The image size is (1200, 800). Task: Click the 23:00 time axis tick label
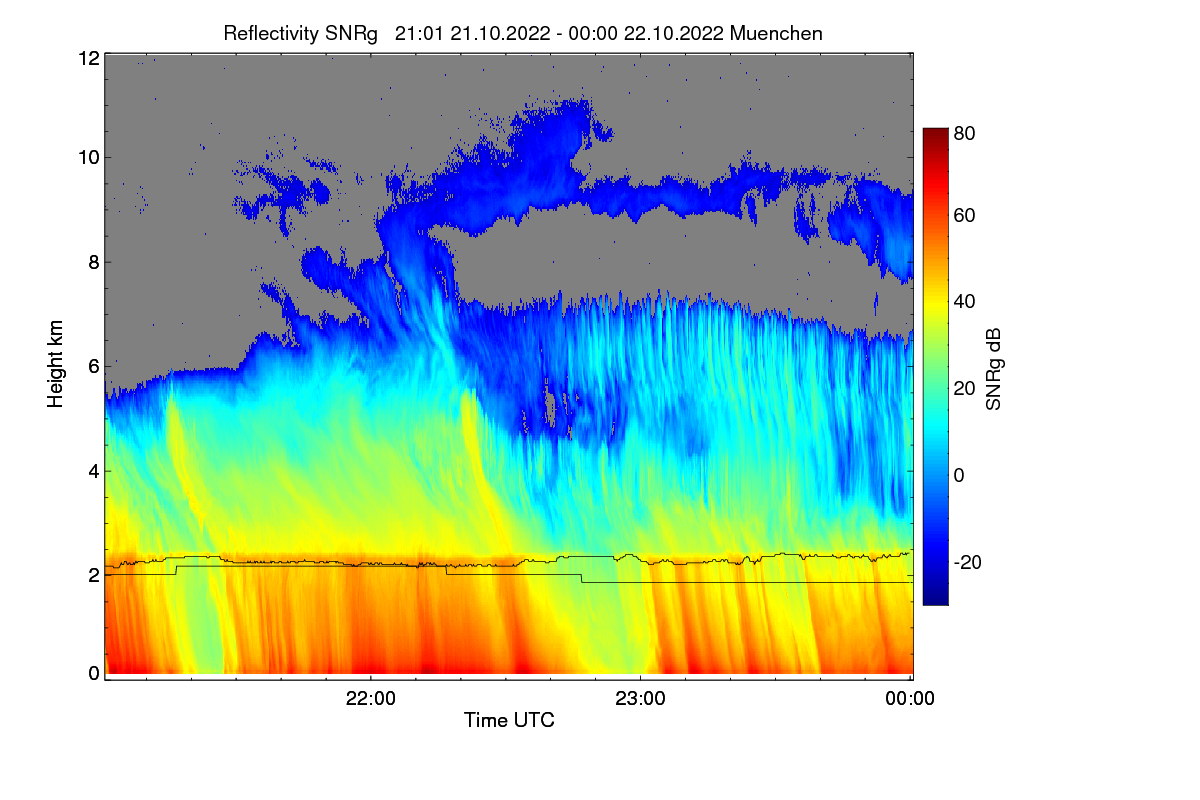click(640, 699)
